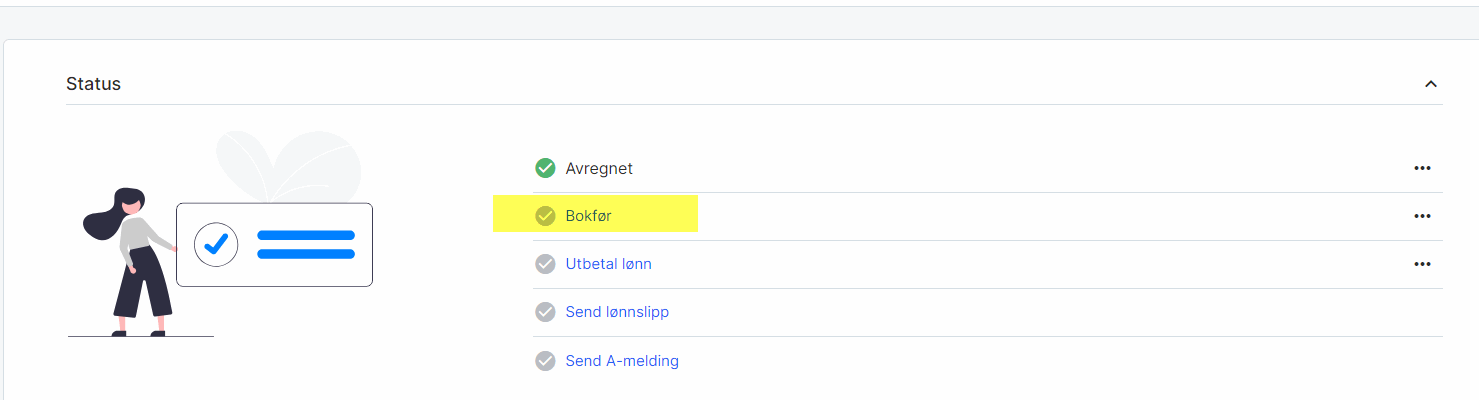
Task: Click the grey check beside Send lønnslipp
Action: [x=545, y=312]
